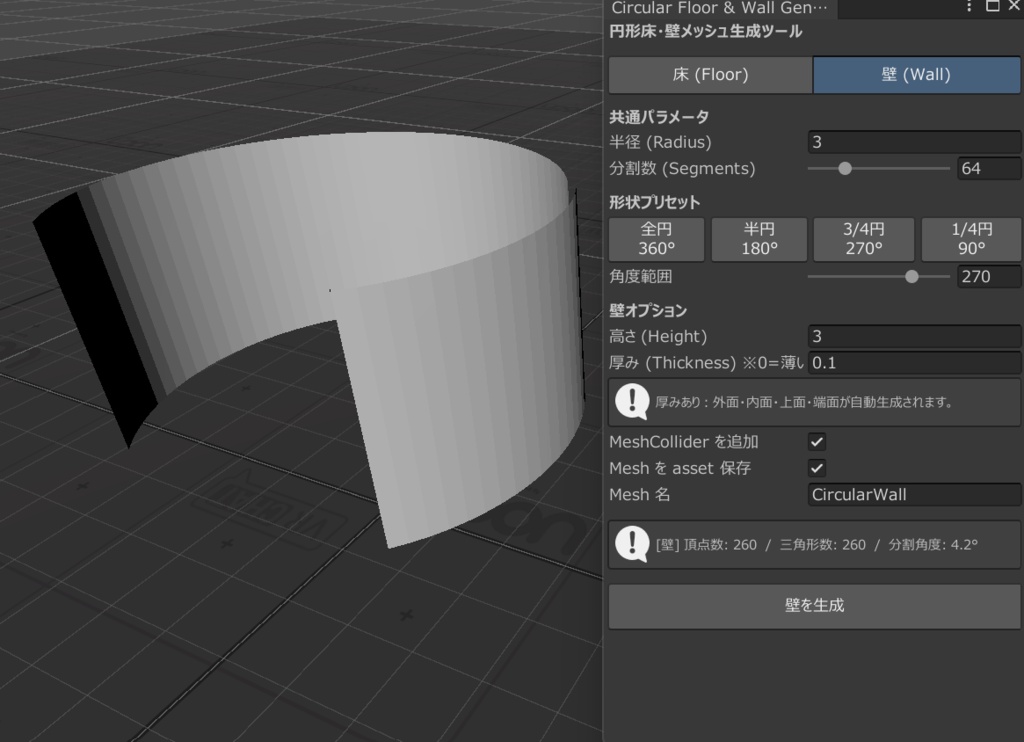The image size is (1024, 742).
Task: Click the 共通パラメータ section heading
Action: point(659,117)
